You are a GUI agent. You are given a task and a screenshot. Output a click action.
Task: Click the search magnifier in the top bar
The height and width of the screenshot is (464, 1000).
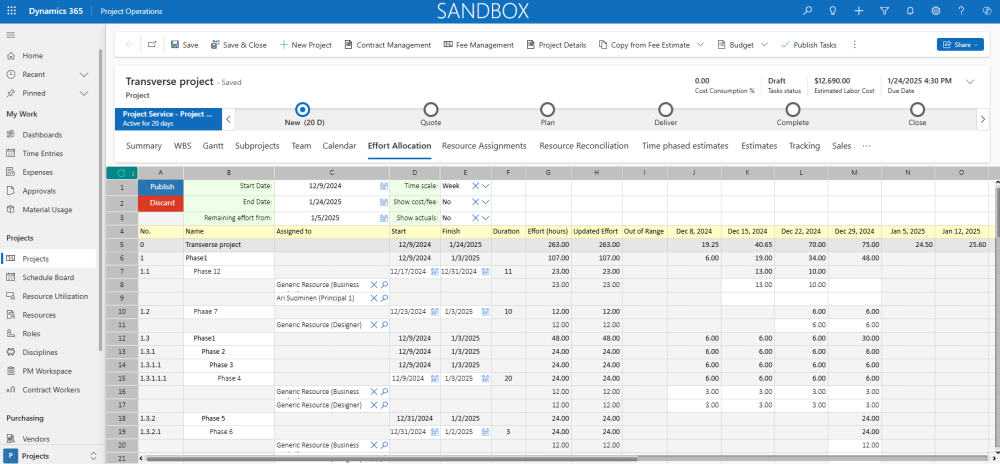808,11
